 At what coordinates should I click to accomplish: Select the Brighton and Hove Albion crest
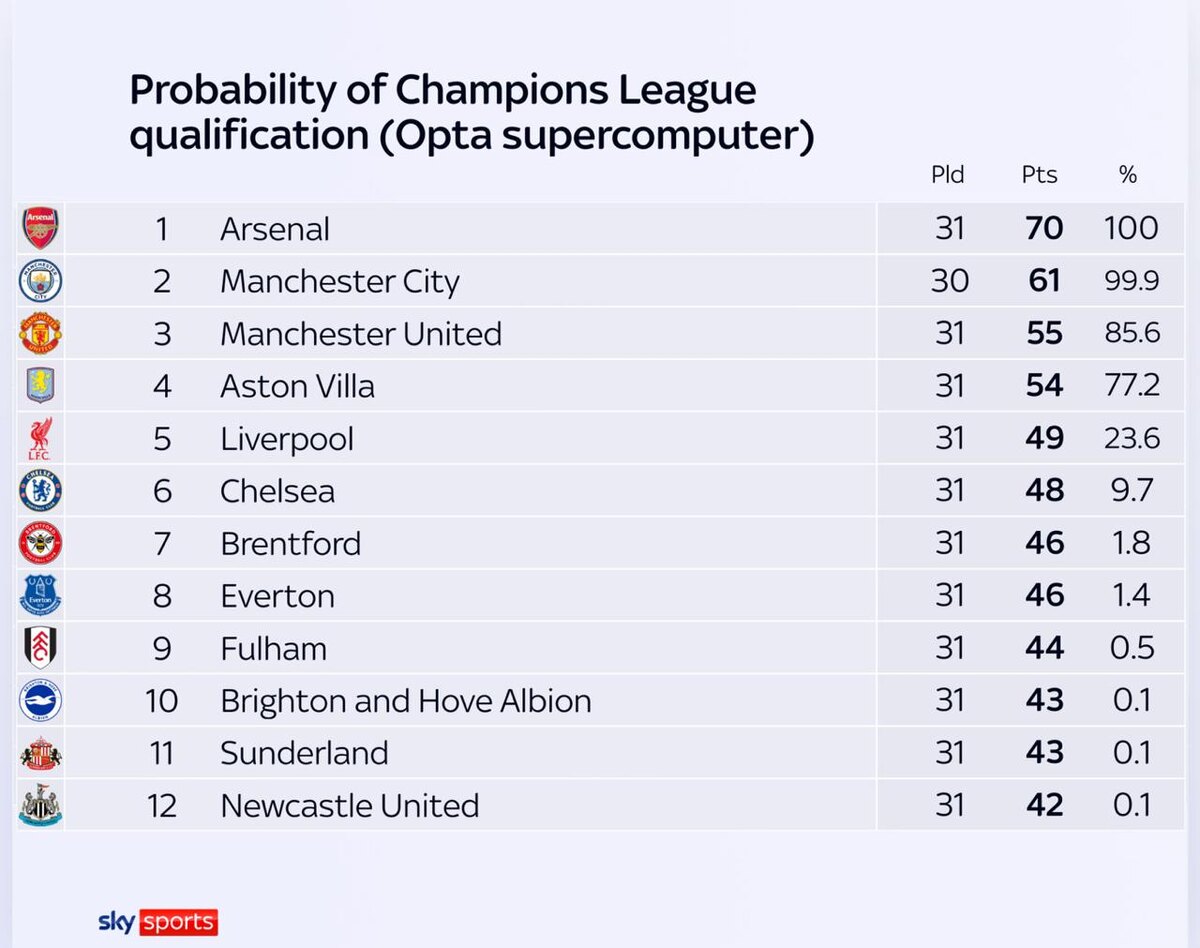(x=41, y=701)
